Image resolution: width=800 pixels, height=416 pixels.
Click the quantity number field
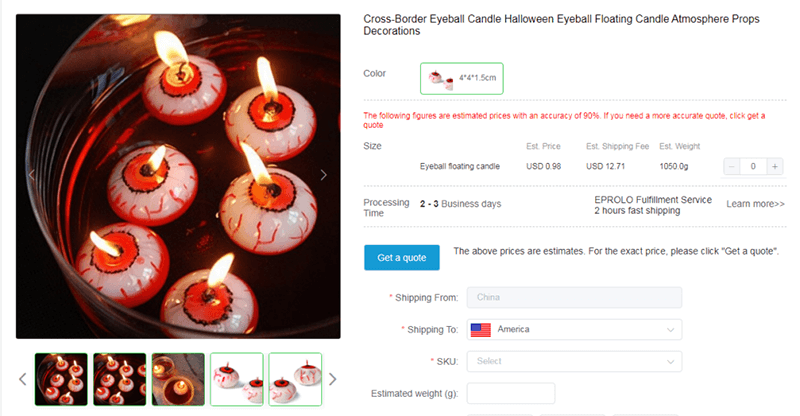pyautogui.click(x=753, y=166)
